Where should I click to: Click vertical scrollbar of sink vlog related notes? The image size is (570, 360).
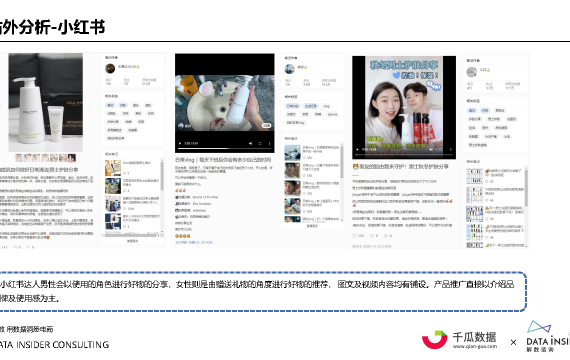341,161
